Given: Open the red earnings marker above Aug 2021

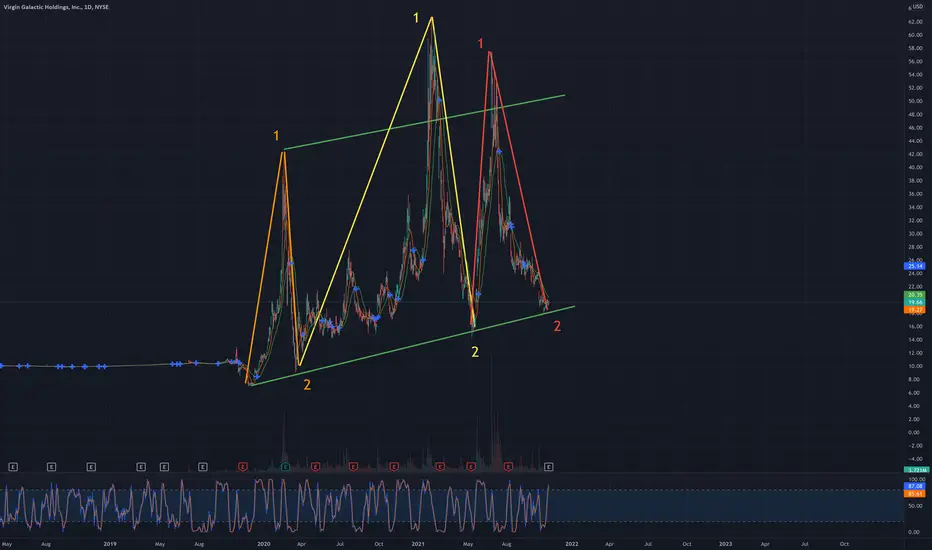Looking at the screenshot, I should (x=508, y=467).
